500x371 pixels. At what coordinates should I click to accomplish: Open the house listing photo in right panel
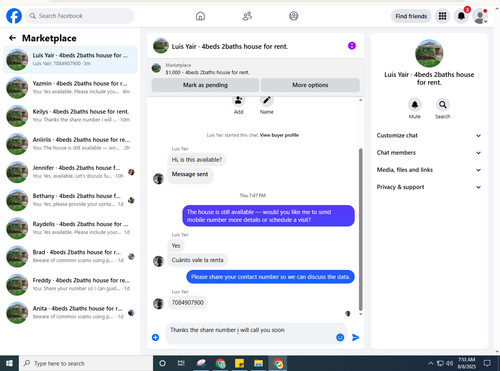[x=429, y=53]
